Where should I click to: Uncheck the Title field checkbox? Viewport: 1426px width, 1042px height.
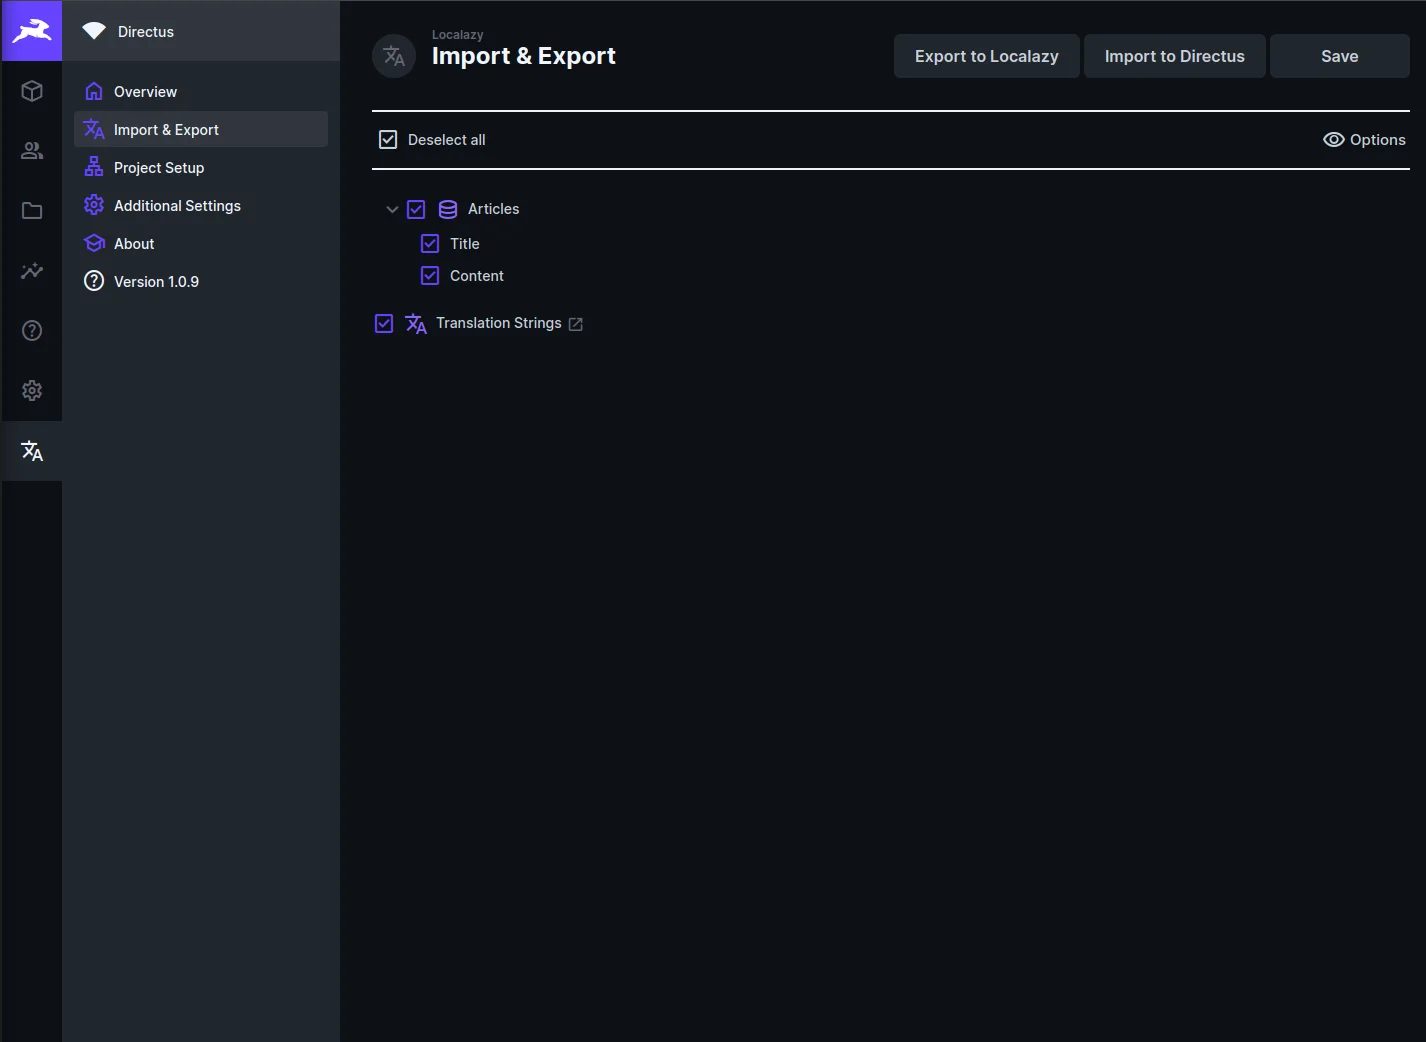[430, 244]
